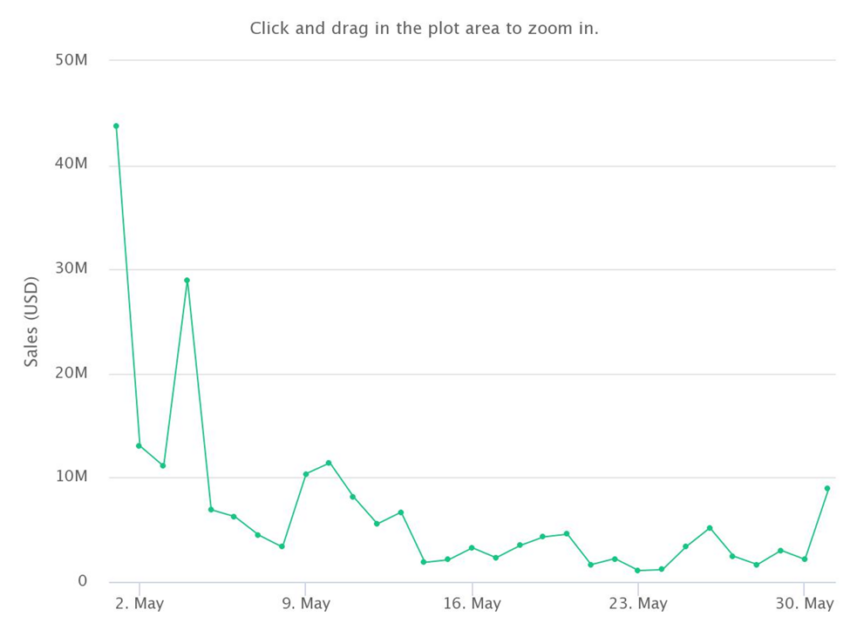
Task: Select the 30M y-axis label
Action: coord(71,268)
